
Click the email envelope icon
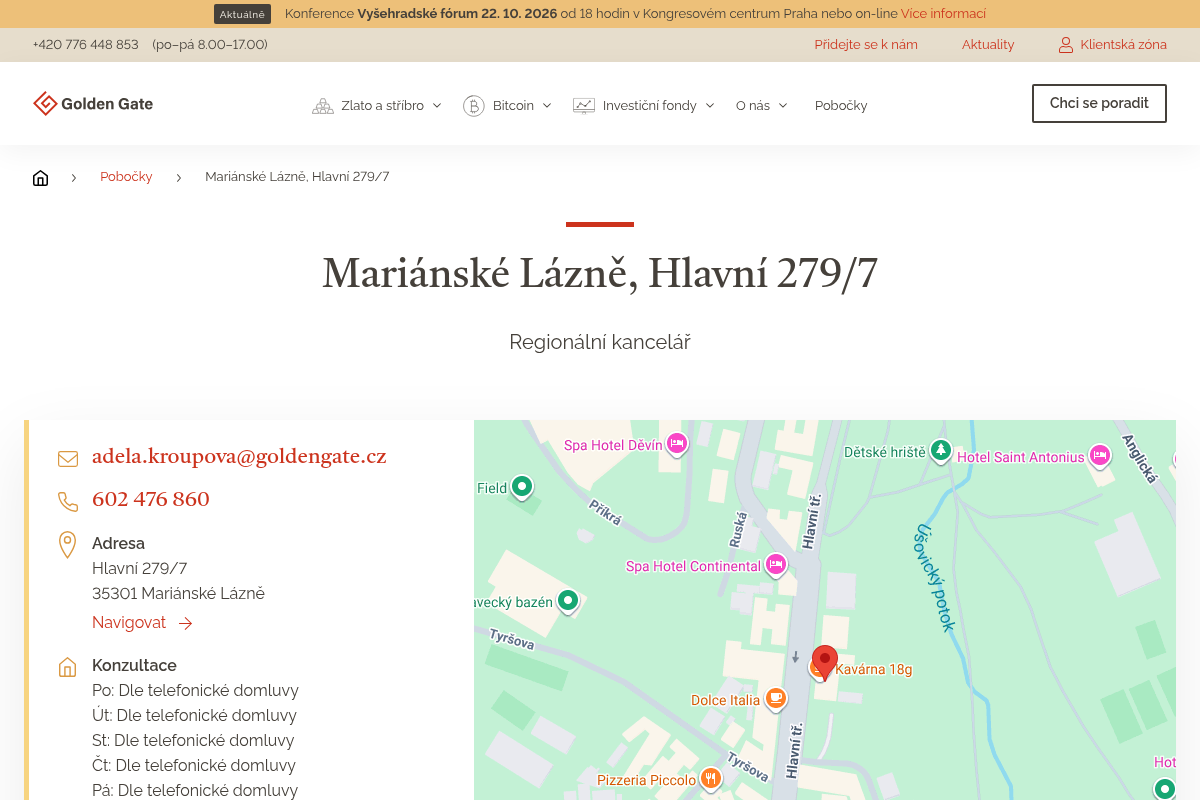pyautogui.click(x=68, y=459)
